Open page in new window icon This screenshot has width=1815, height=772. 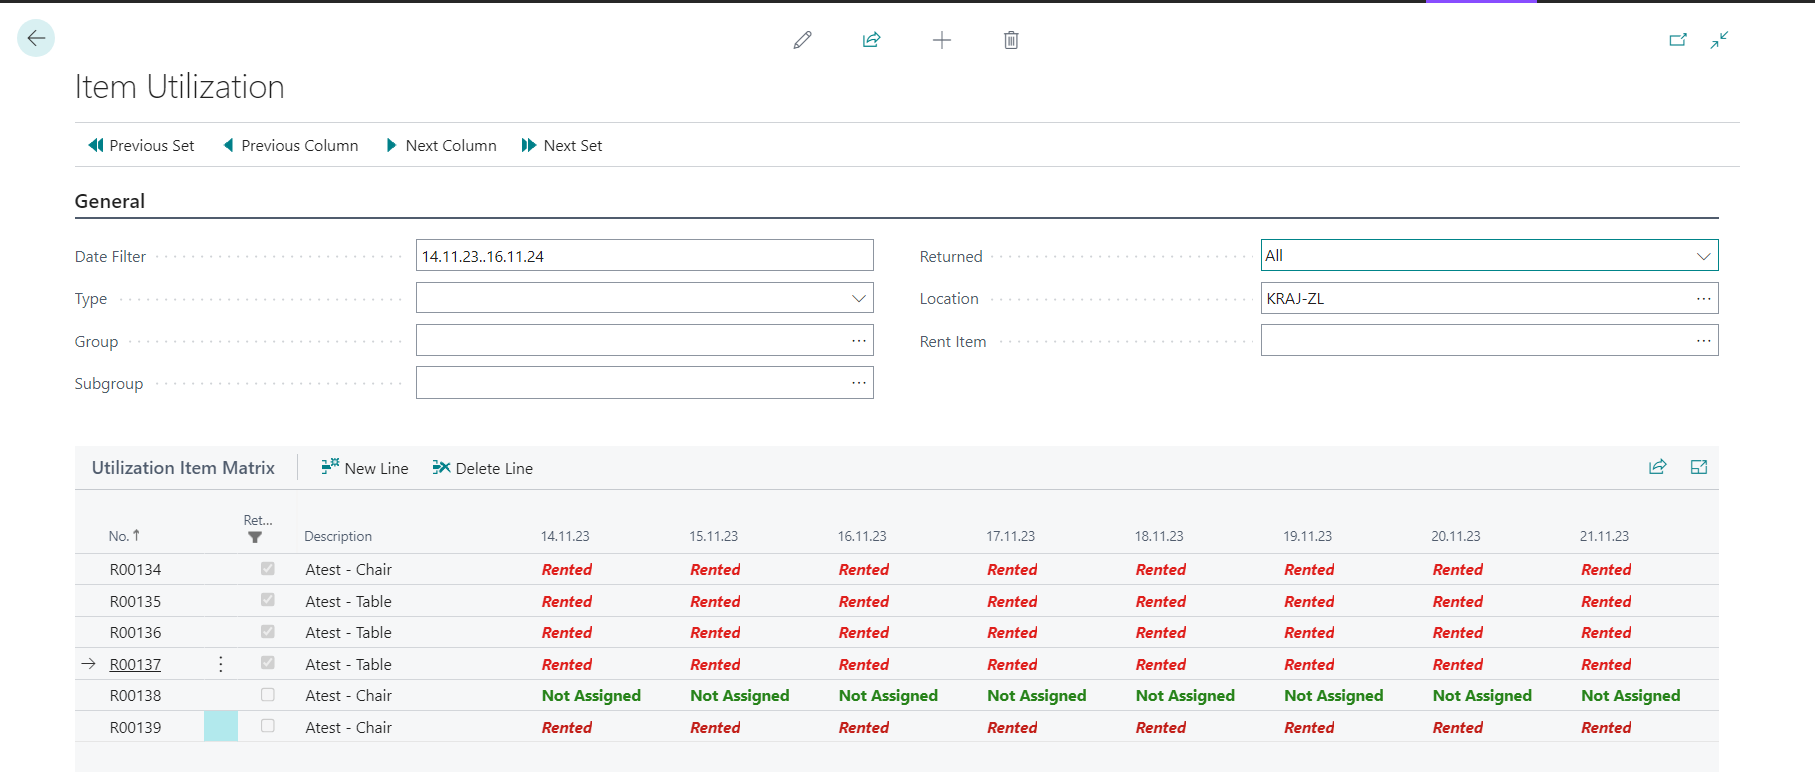click(1678, 40)
